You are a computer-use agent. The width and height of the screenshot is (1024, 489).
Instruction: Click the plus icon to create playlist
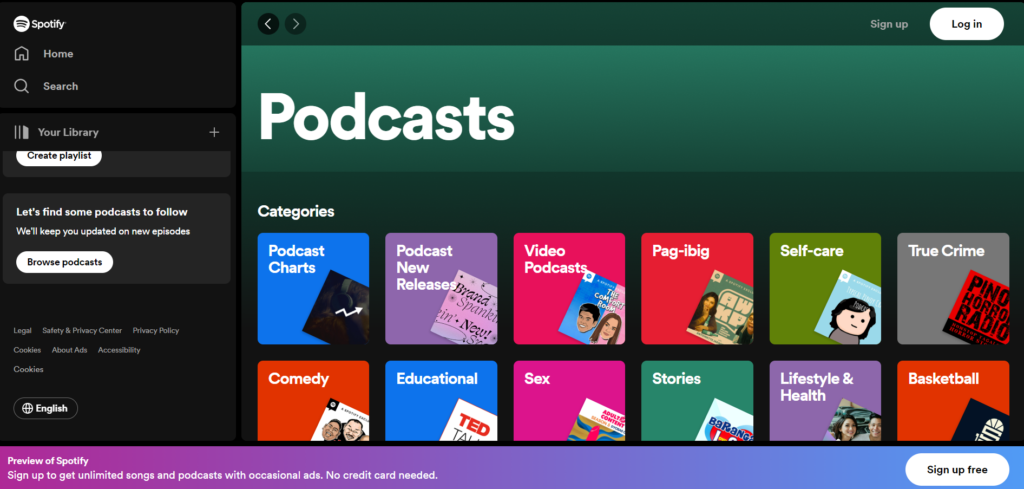click(214, 132)
